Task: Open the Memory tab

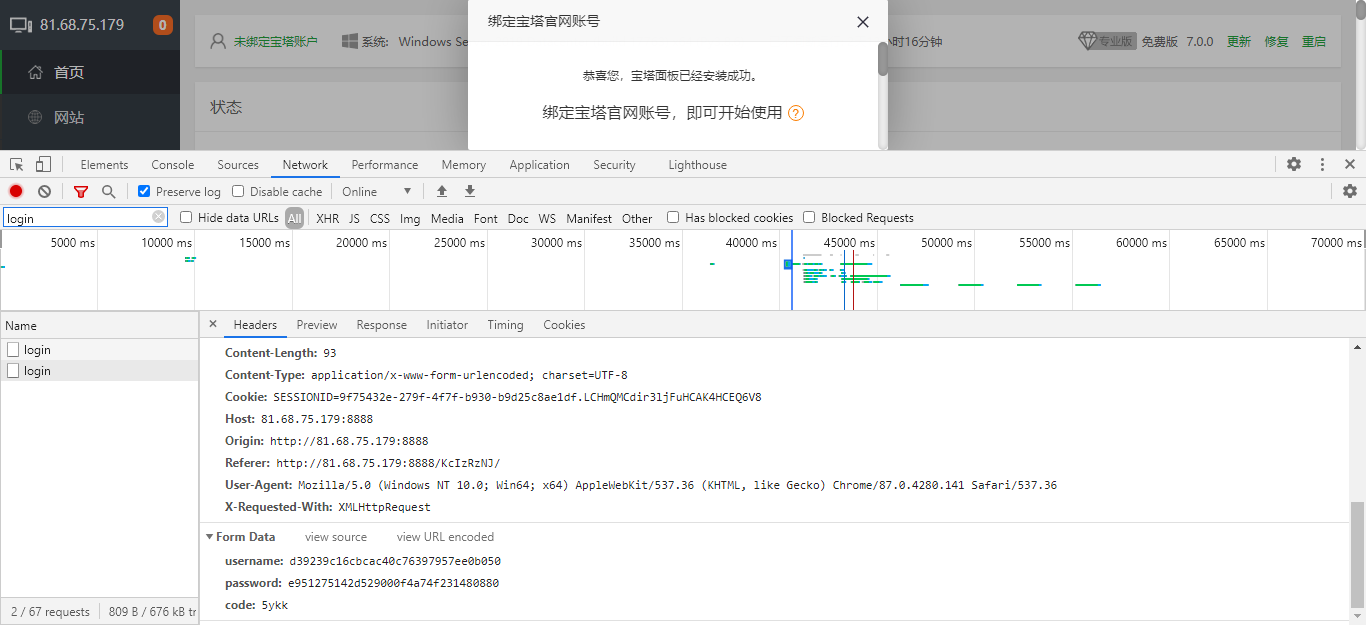Action: [x=464, y=165]
